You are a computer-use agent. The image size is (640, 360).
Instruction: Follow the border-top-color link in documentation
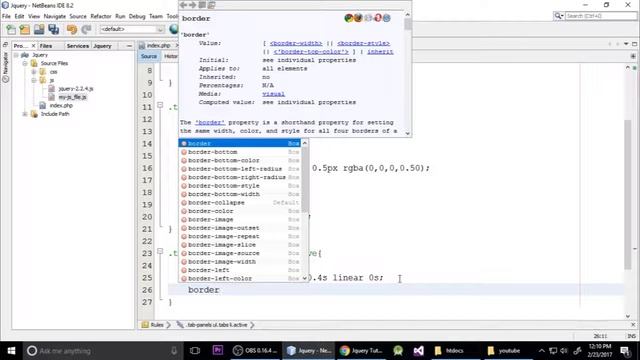311,52
